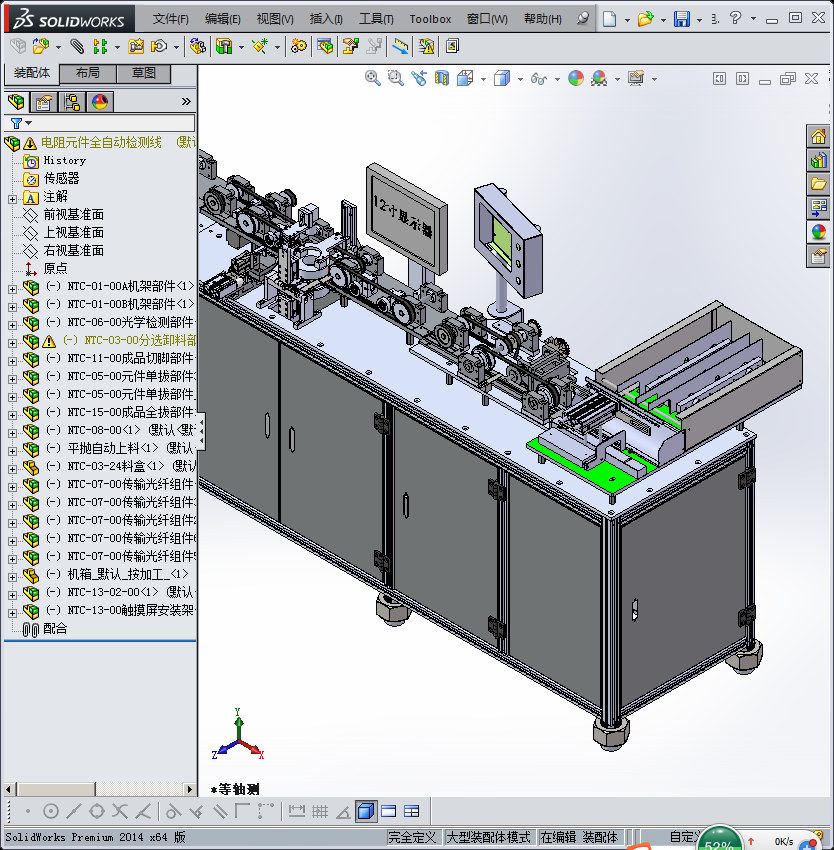
Task: Open the View Orientation dropdown arrow
Action: coord(483,80)
